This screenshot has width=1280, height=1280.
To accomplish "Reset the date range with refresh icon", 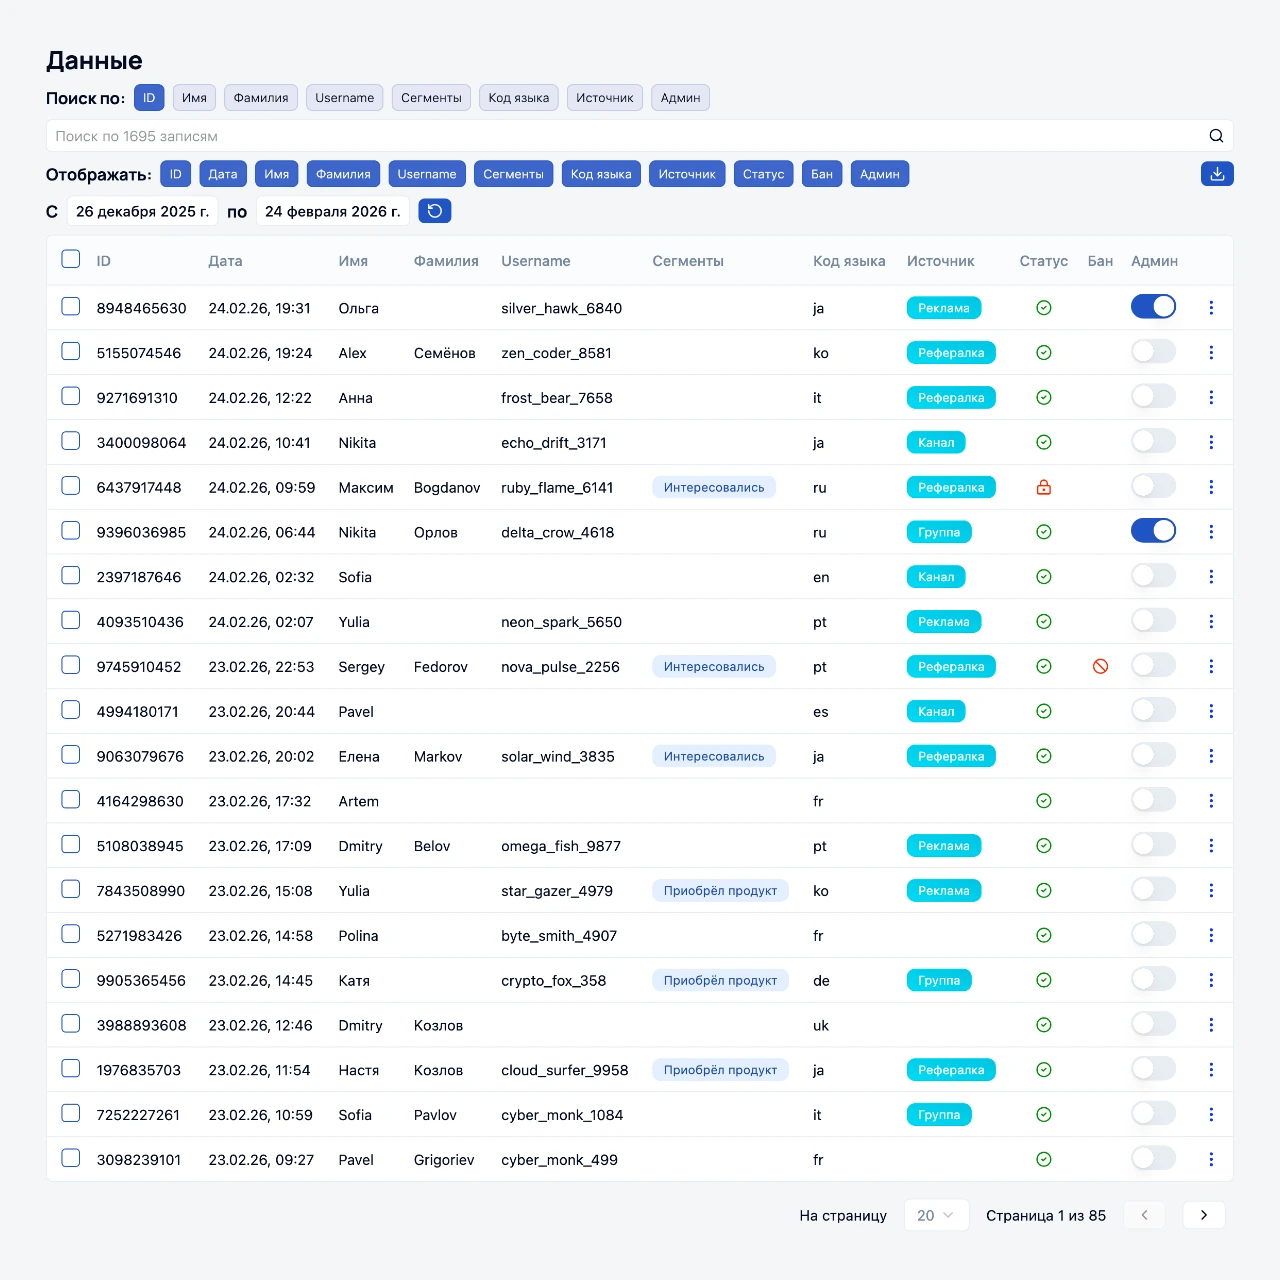I will click(435, 211).
